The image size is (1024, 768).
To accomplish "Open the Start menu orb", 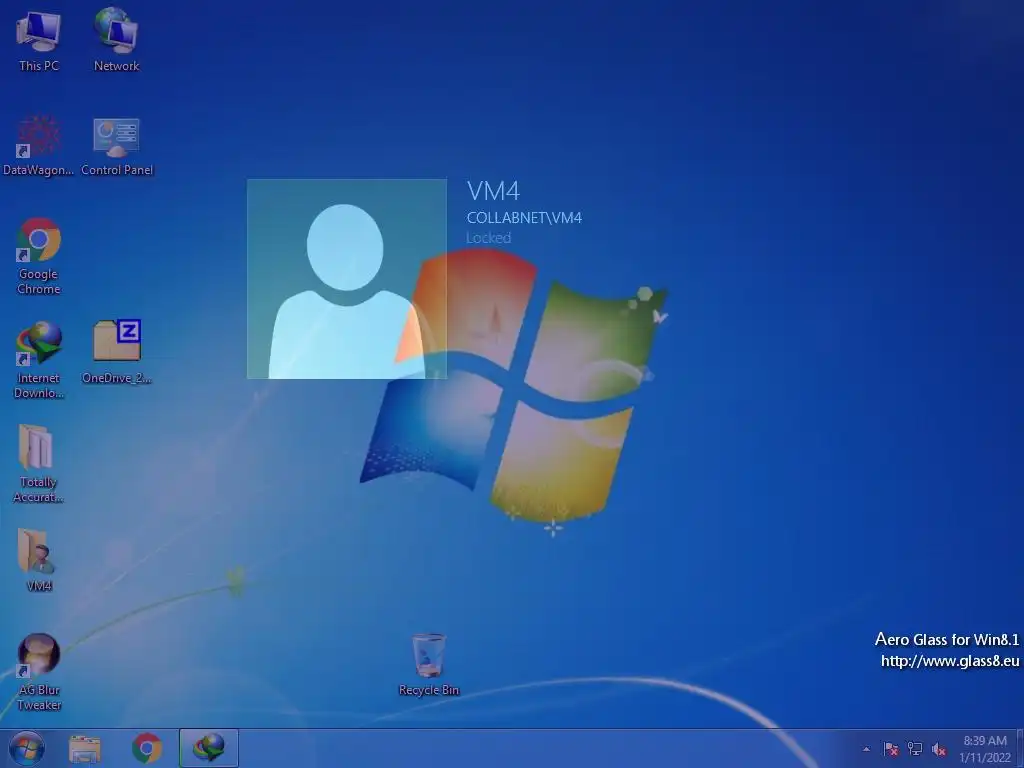I will coord(27,748).
